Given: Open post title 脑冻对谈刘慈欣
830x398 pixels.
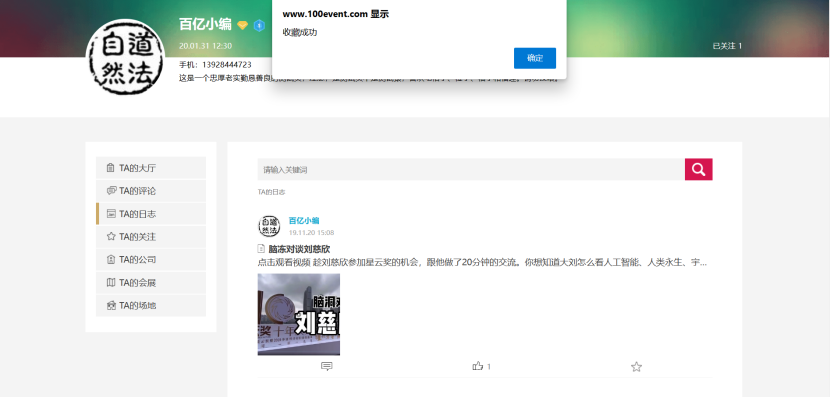Looking at the screenshot, I should (x=299, y=249).
